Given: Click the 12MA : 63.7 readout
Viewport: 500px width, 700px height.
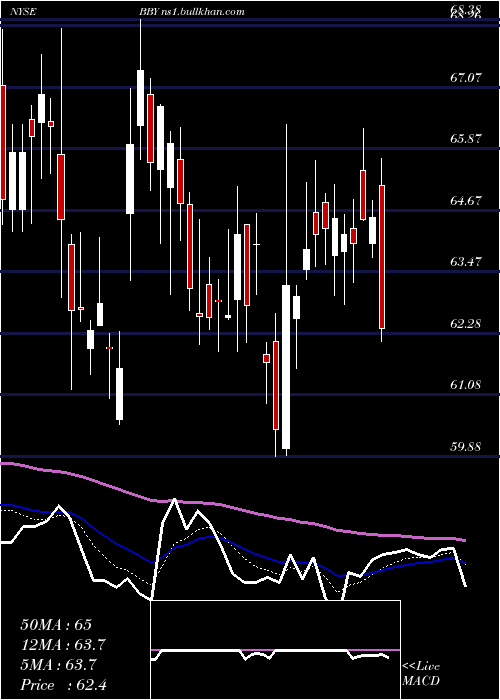Looking at the screenshot, I should [64, 645].
